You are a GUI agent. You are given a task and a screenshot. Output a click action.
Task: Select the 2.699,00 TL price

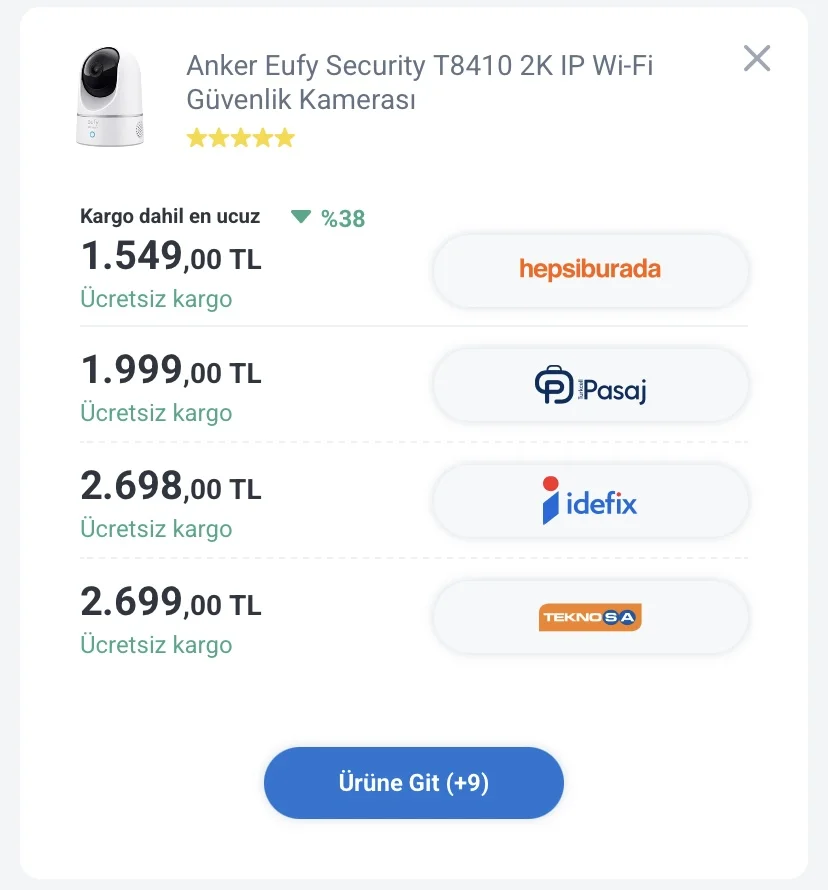pos(170,603)
